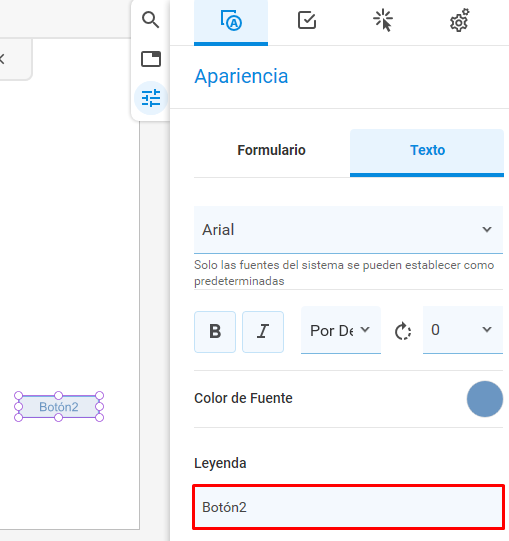Image resolution: width=509 pixels, height=541 pixels.
Task: Open the search magnifier tool
Action: pos(150,20)
